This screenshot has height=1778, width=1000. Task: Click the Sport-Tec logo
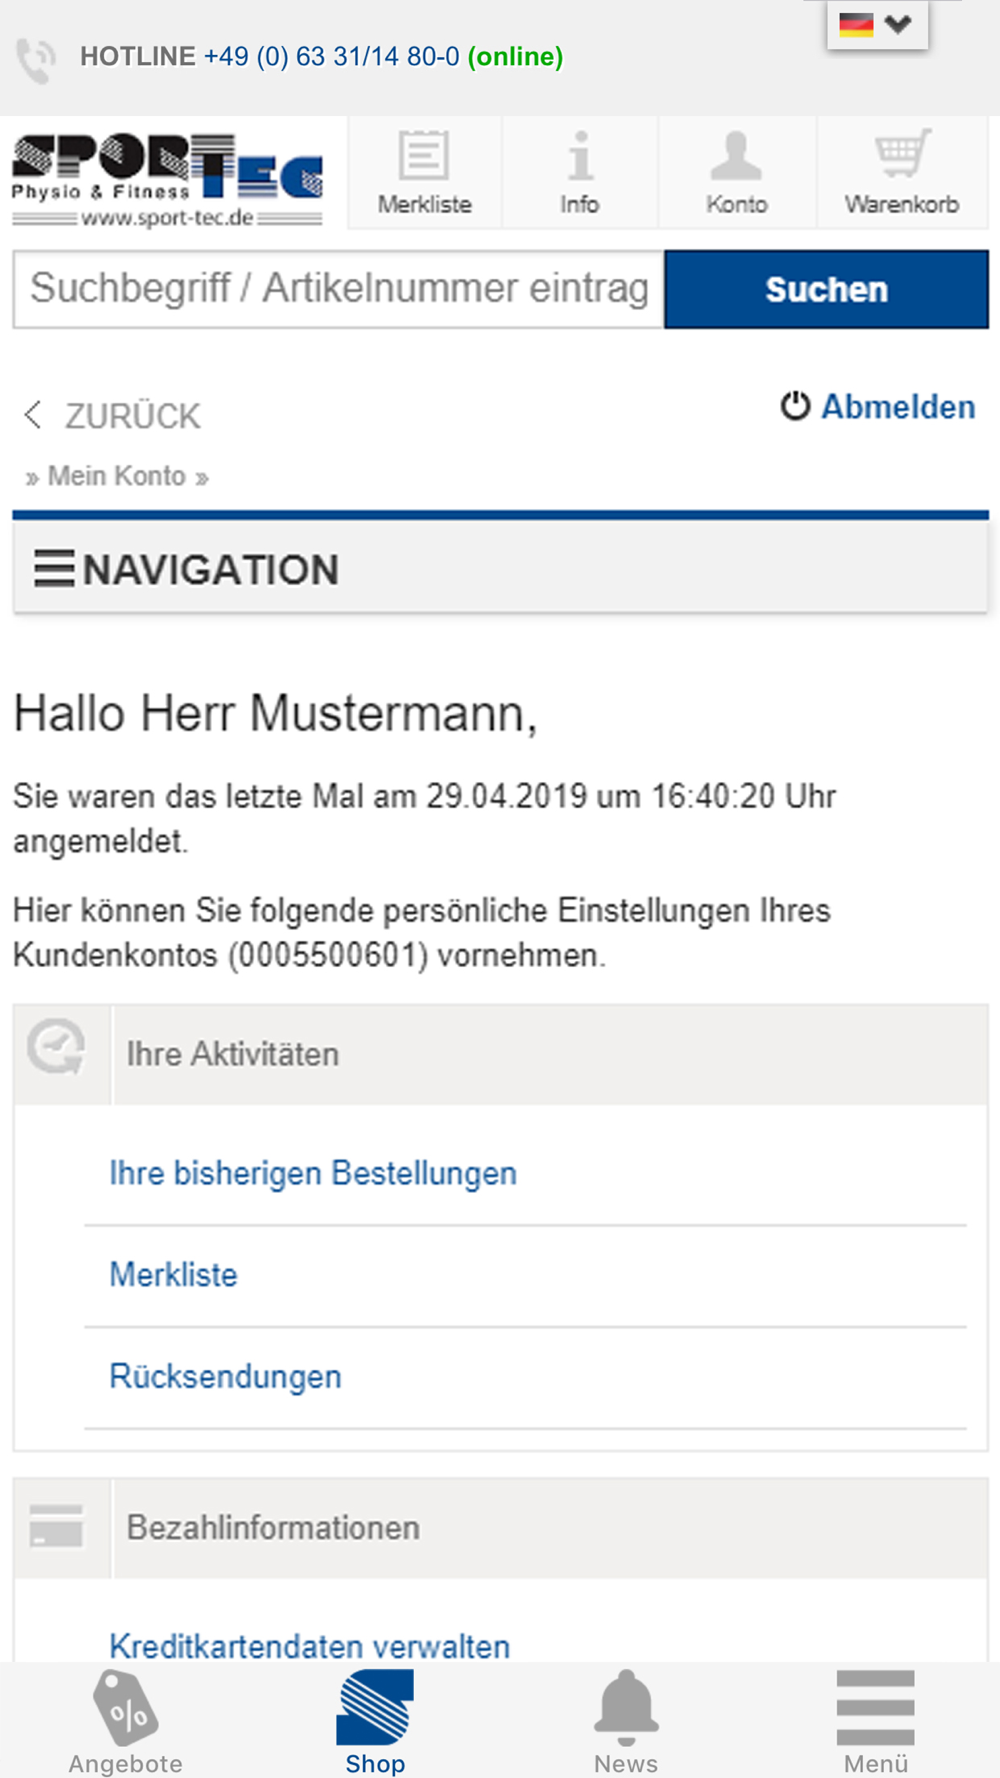click(x=167, y=179)
